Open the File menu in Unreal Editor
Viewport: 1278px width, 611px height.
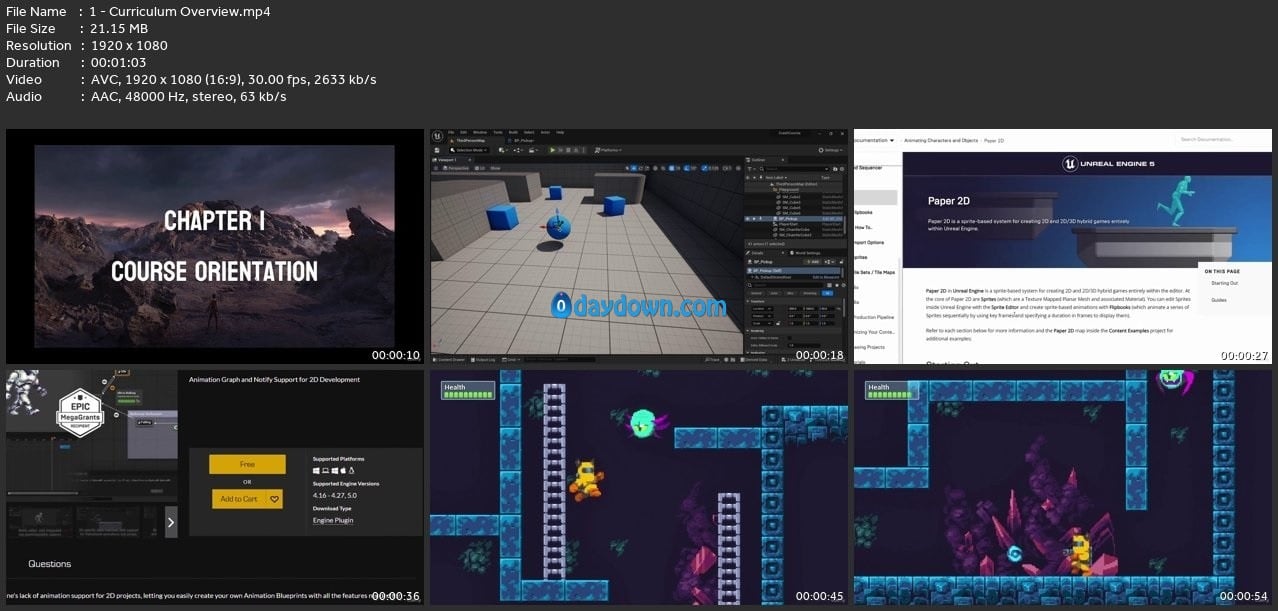click(451, 132)
